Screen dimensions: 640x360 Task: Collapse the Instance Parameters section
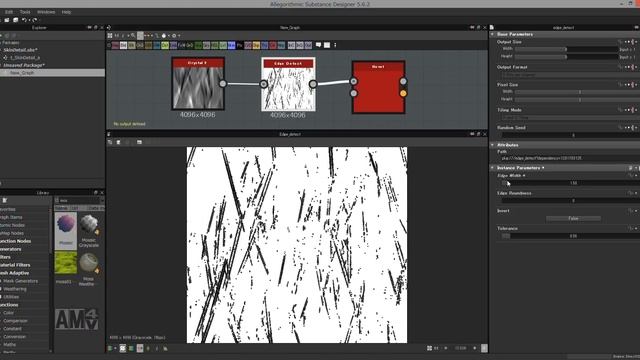[493, 168]
